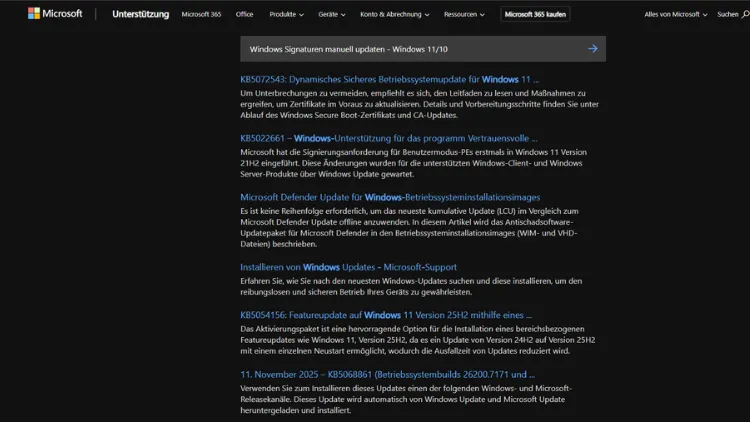
Task: Expand the Produkte dropdown menu
Action: tap(287, 14)
